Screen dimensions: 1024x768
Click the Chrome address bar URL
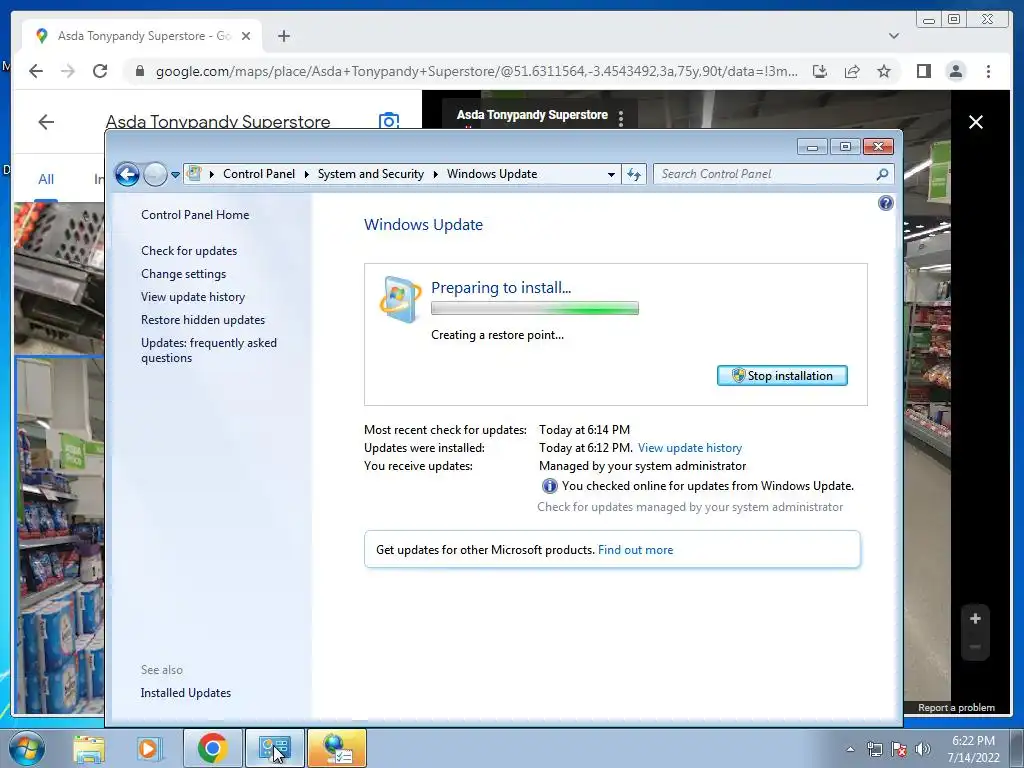click(476, 71)
